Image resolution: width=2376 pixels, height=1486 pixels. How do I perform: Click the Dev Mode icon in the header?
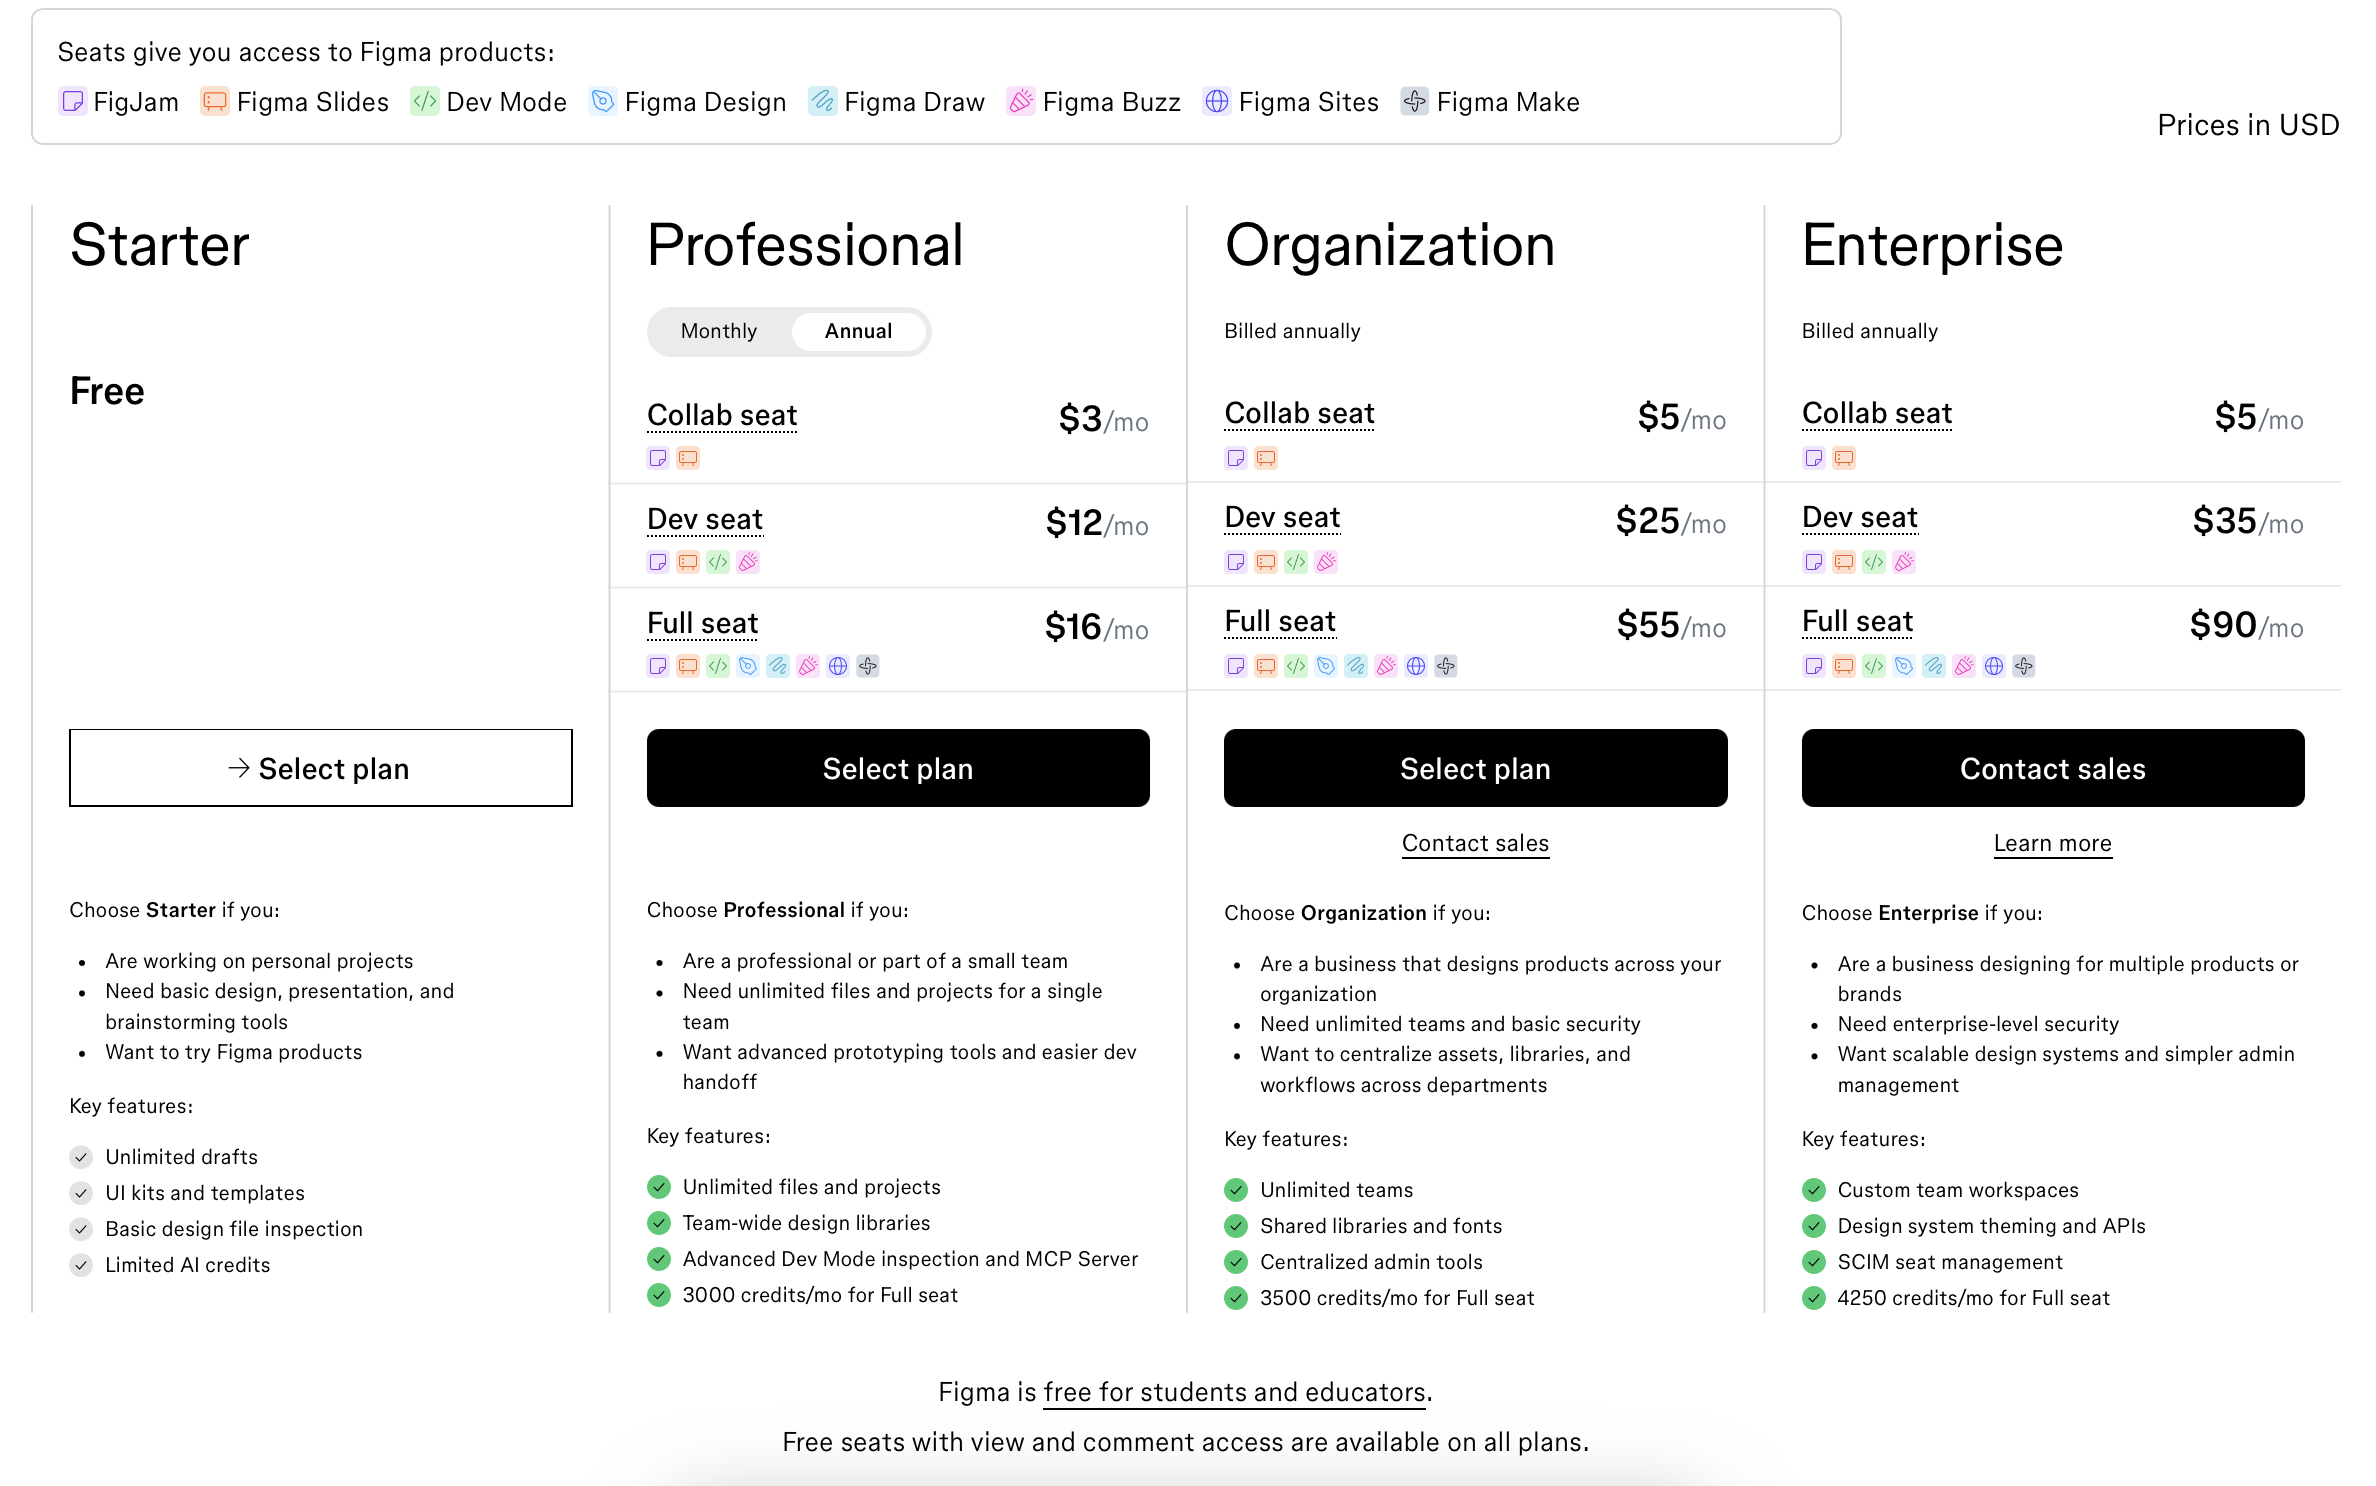424,102
